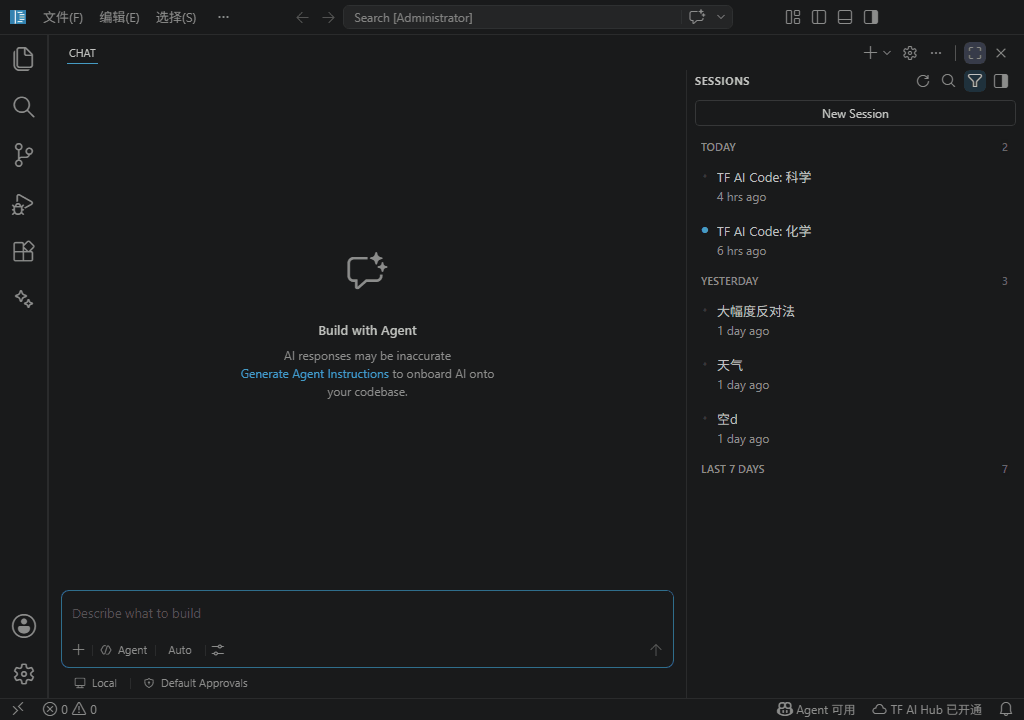Open the 选择(S) menu
1024x720 pixels.
coord(176,18)
